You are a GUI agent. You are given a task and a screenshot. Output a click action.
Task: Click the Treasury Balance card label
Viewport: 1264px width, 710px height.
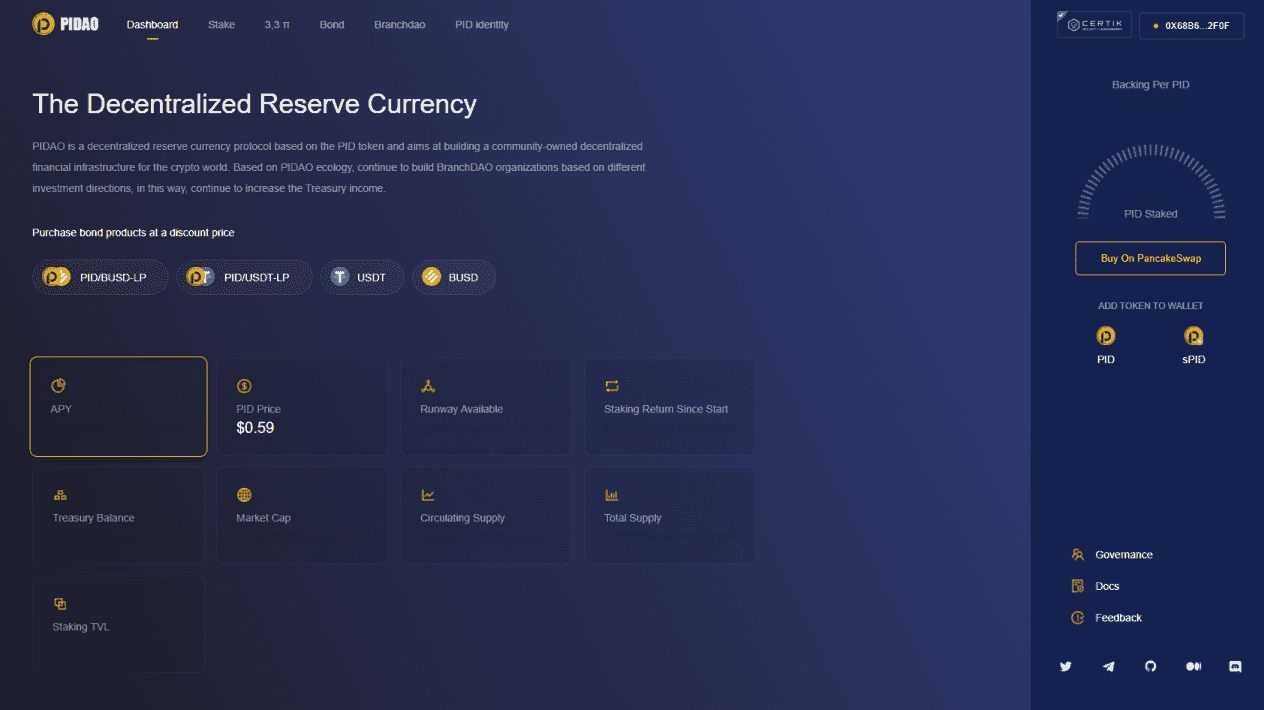[x=93, y=518]
